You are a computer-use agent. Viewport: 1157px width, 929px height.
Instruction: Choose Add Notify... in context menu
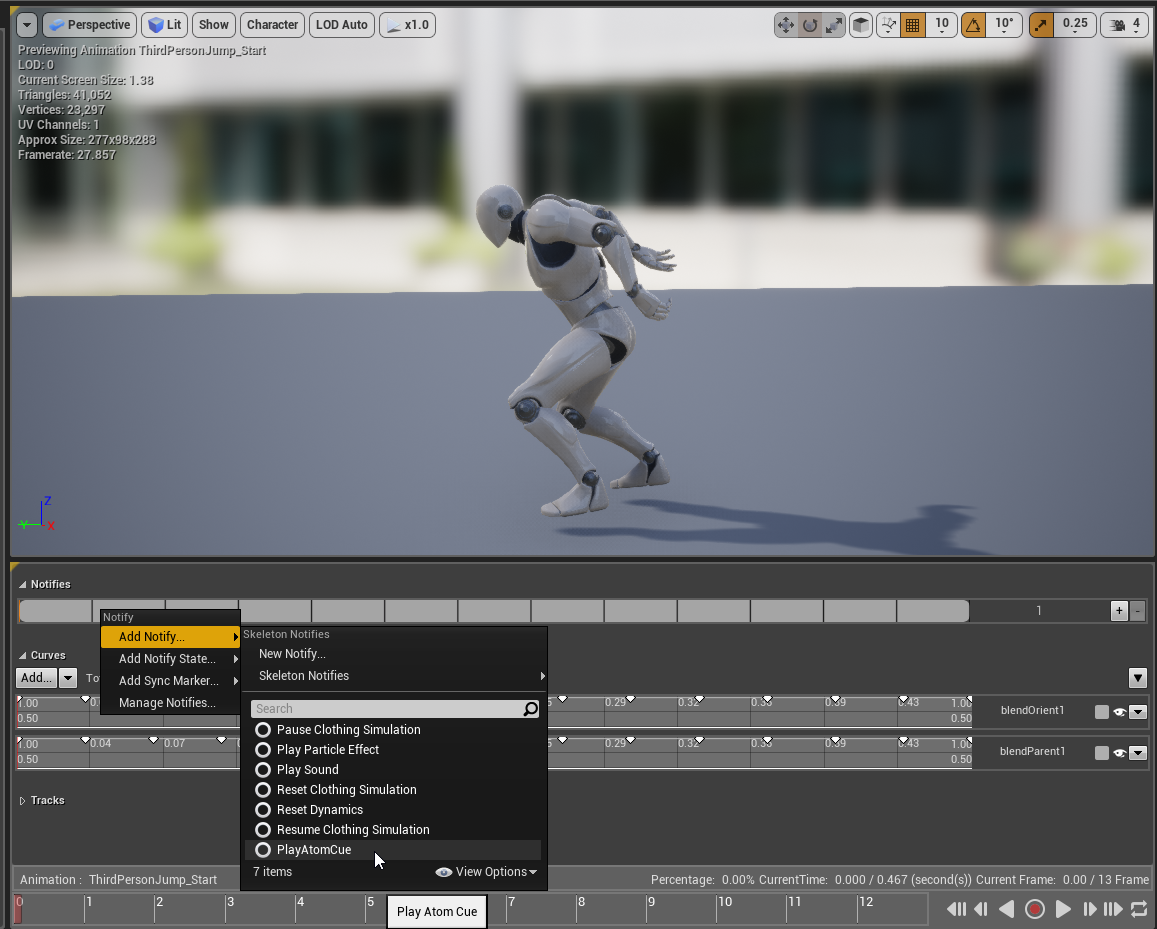pos(170,637)
